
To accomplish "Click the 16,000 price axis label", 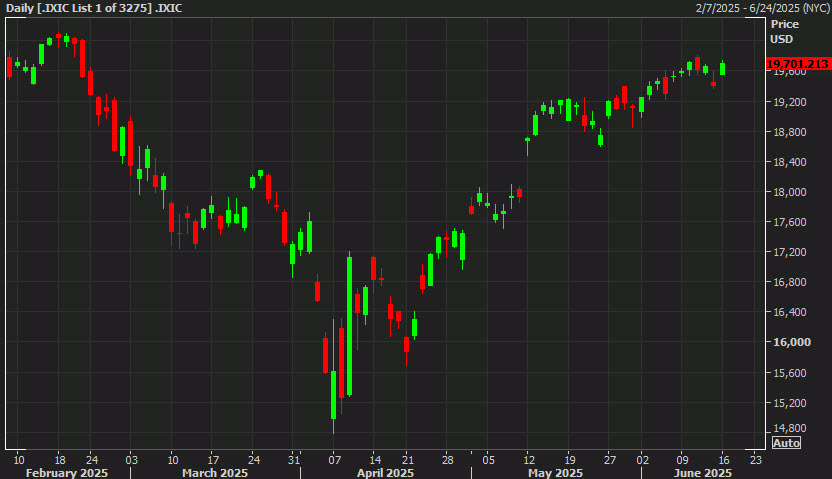I will 792,342.
